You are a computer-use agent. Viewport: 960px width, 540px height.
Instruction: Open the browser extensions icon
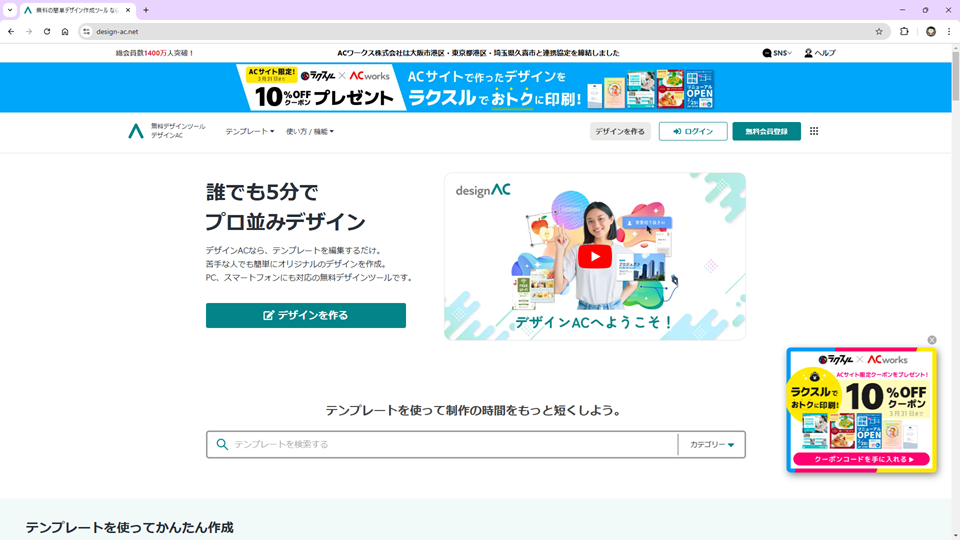tap(905, 31)
